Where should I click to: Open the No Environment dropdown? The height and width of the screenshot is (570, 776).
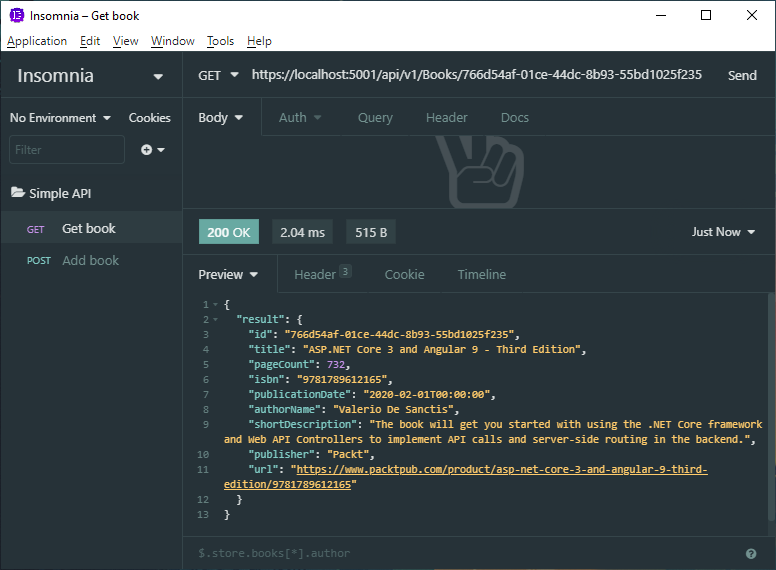[60, 118]
